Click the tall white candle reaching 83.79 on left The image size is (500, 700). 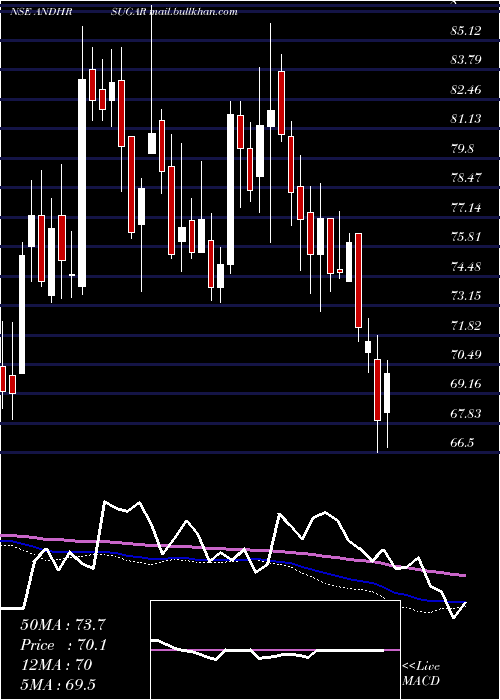[82, 183]
